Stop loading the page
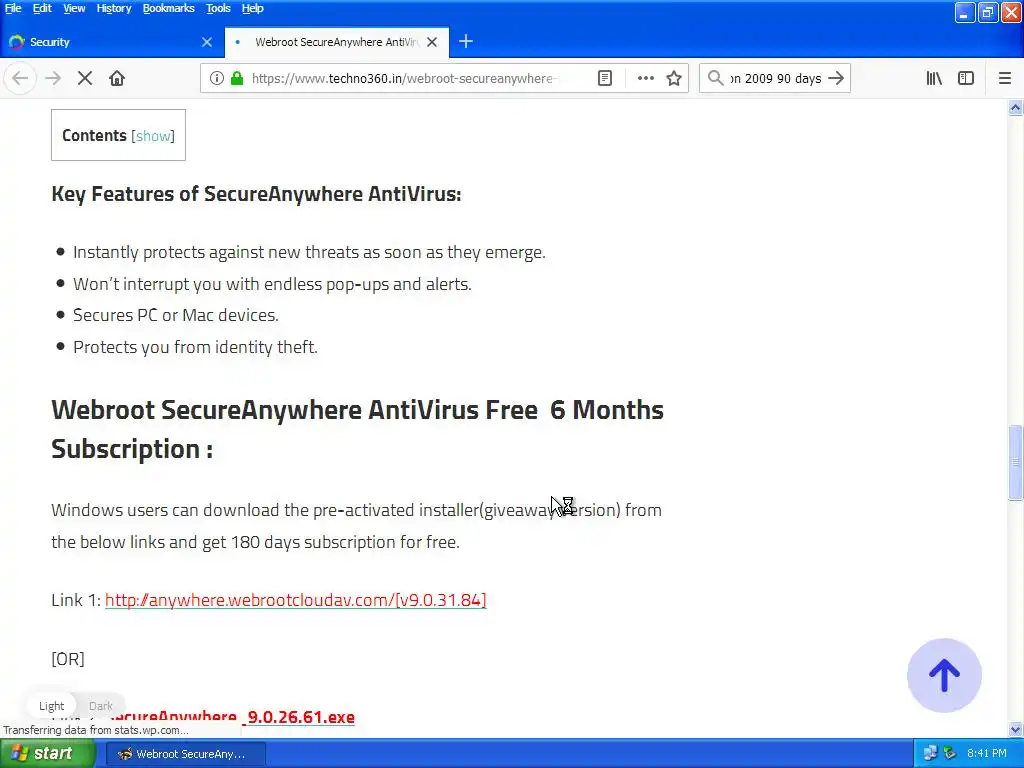This screenshot has width=1024, height=768. pyautogui.click(x=85, y=78)
